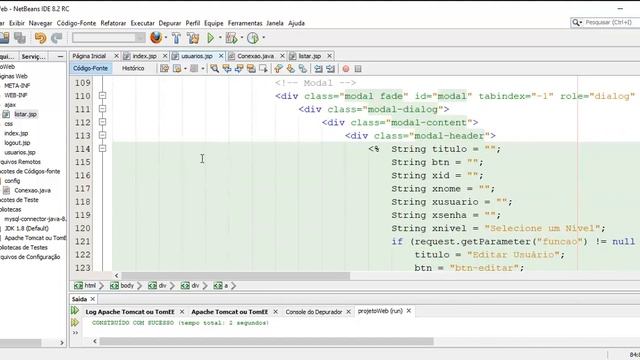Image resolution: width=640 pixels, height=360 pixels.
Task: Click the Profile Project clock icon
Action: point(253,38)
